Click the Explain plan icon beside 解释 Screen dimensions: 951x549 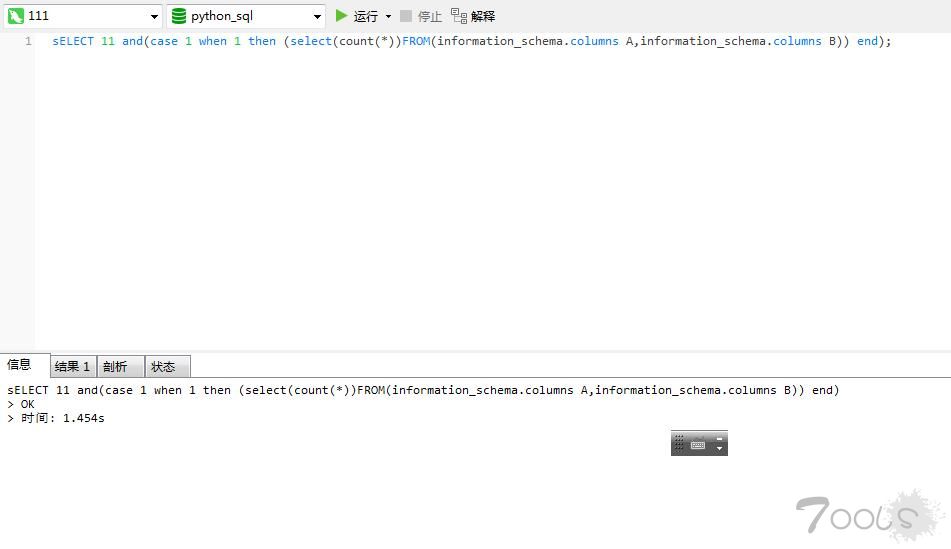[459, 16]
